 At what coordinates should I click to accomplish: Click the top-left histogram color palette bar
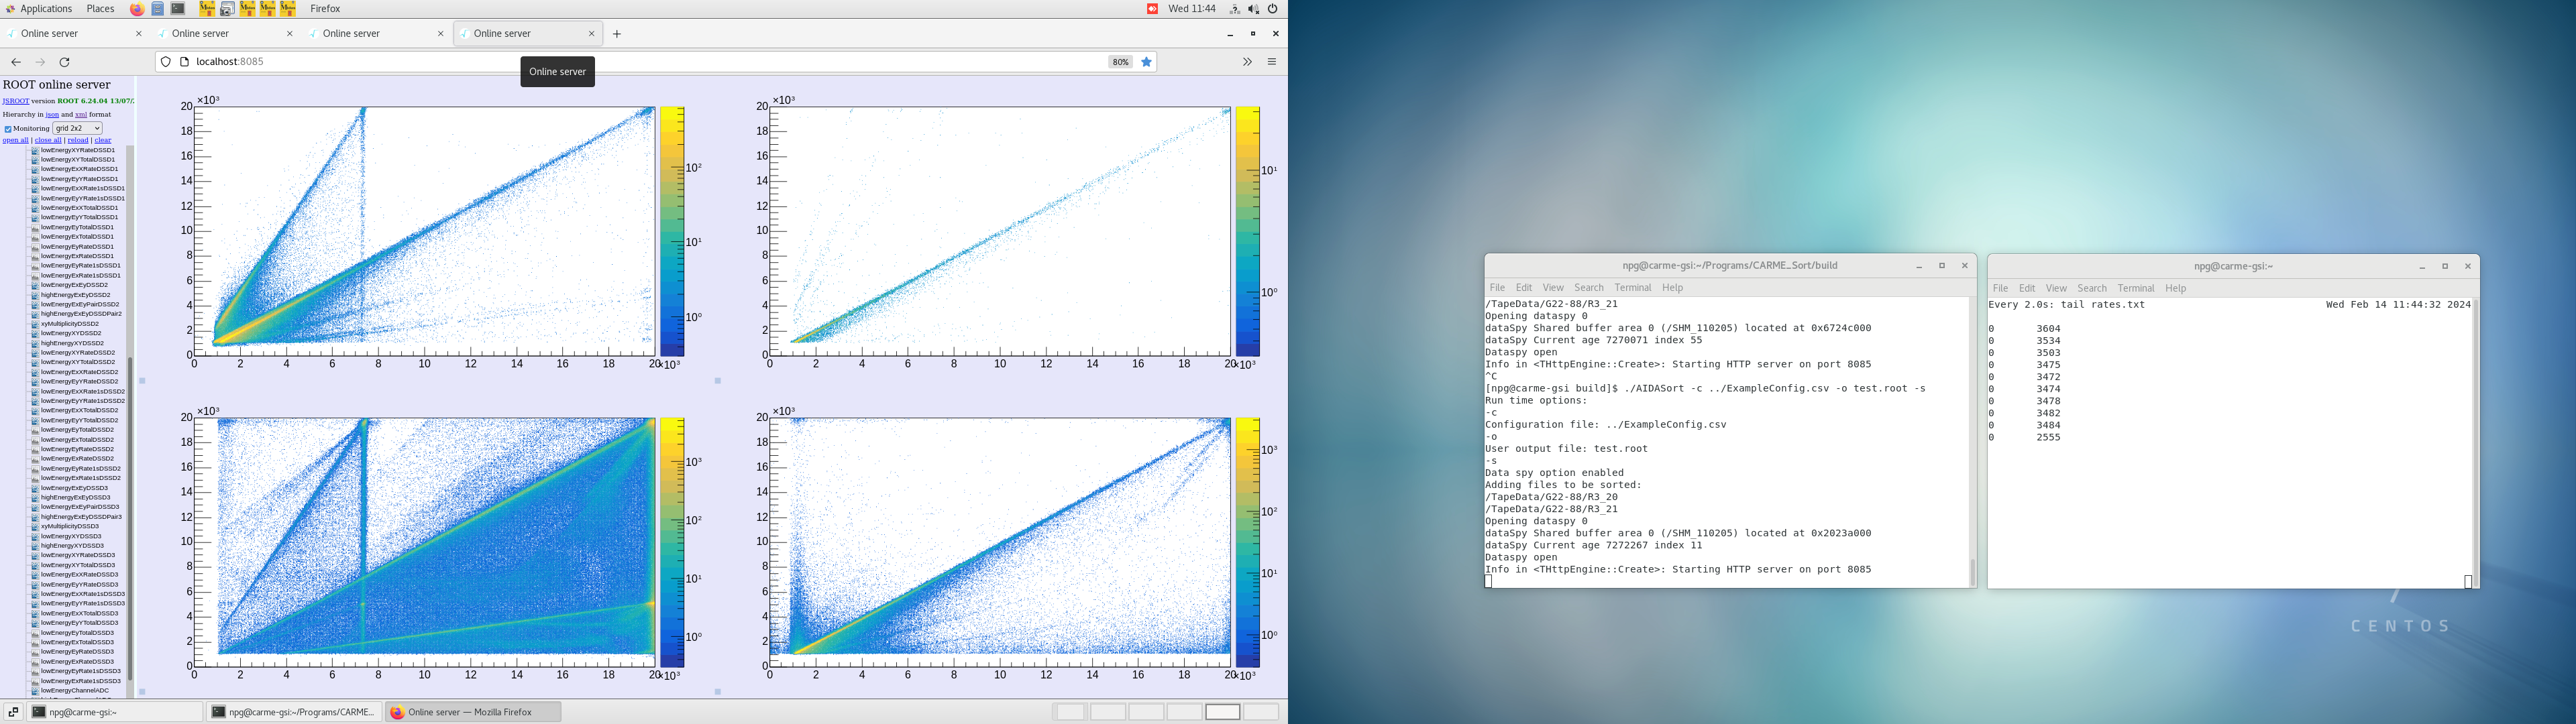[672, 231]
